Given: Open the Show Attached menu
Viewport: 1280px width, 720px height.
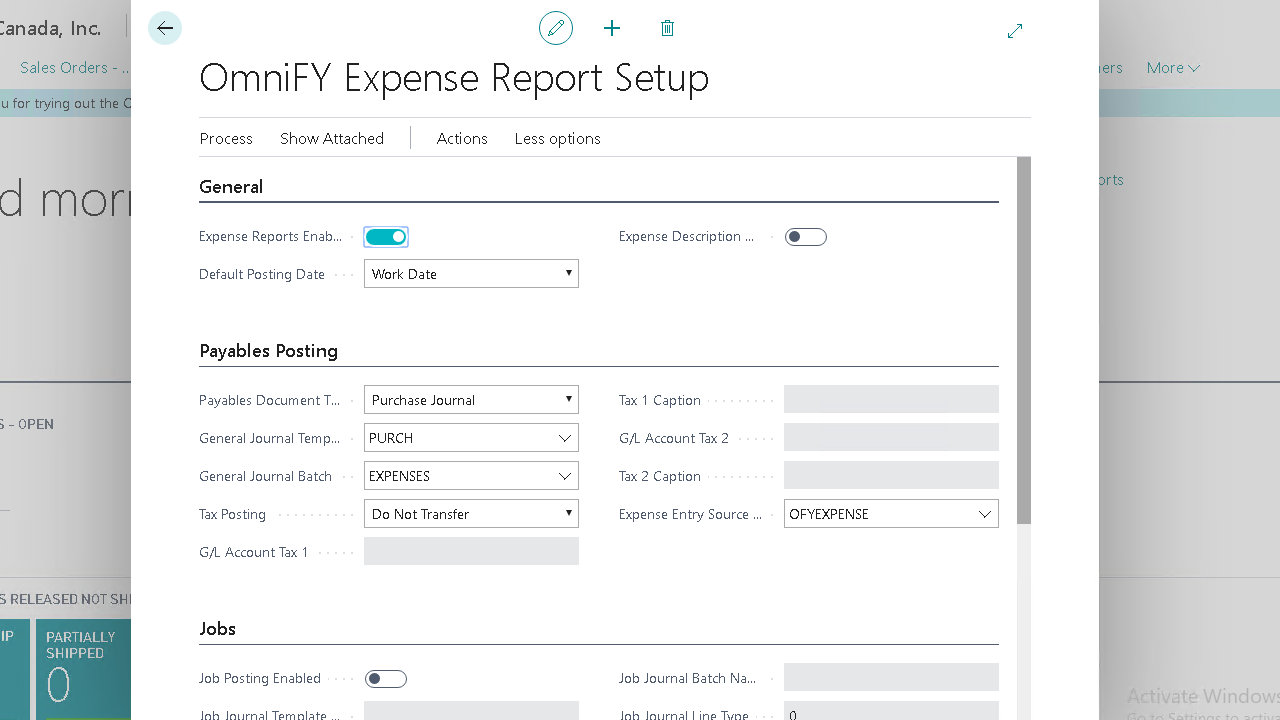Looking at the screenshot, I should point(332,139).
